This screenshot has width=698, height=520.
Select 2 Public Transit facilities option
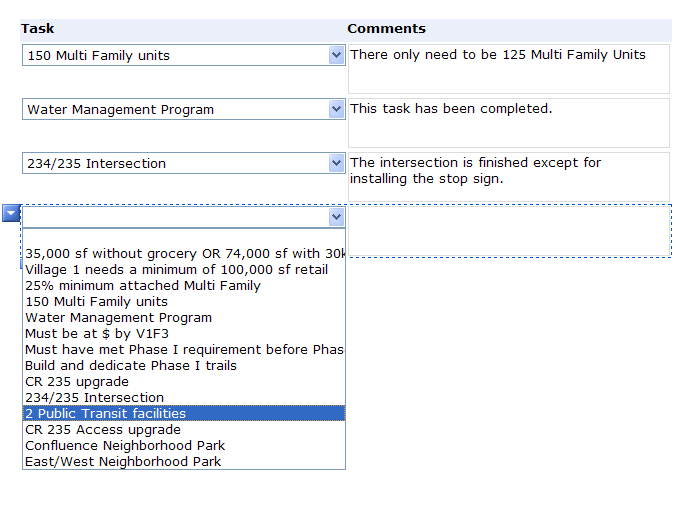click(184, 413)
